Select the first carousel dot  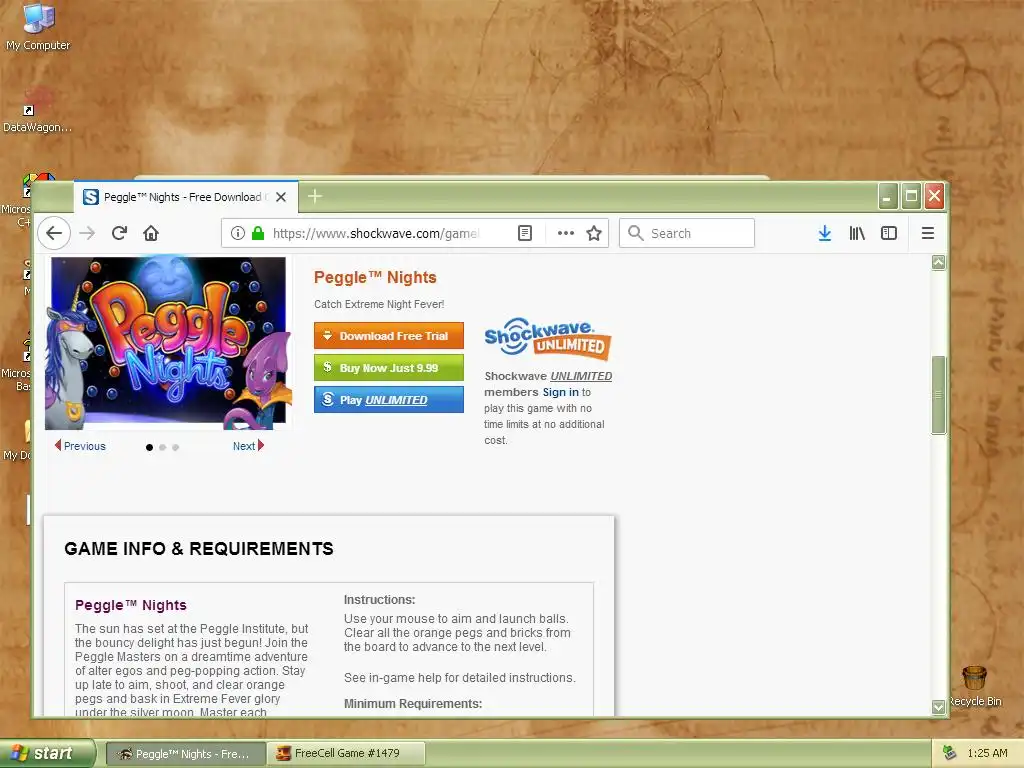pyautogui.click(x=150, y=447)
